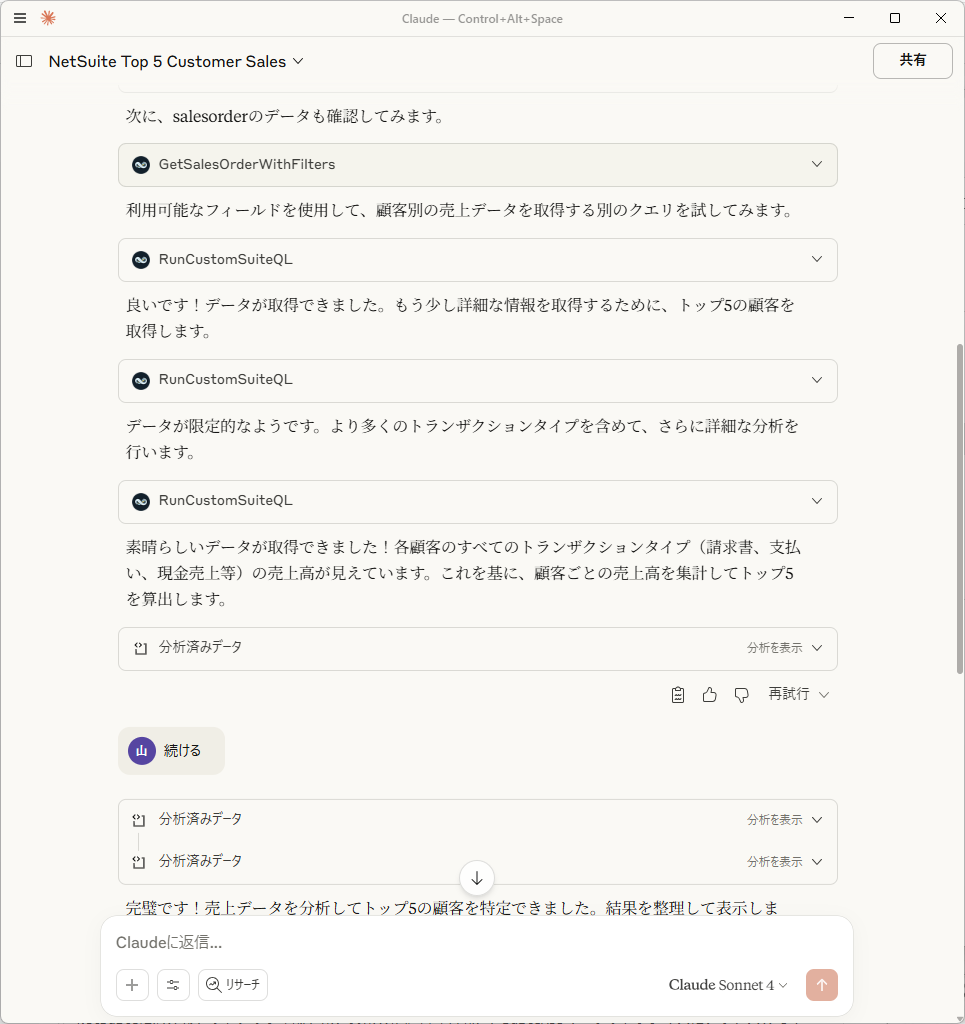The height and width of the screenshot is (1024, 965).
Task: Click the リサーチ research button
Action: click(233, 985)
